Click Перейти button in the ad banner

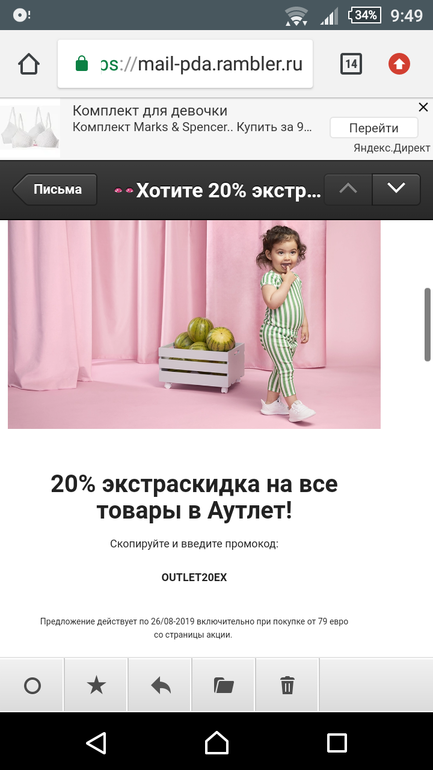(374, 128)
